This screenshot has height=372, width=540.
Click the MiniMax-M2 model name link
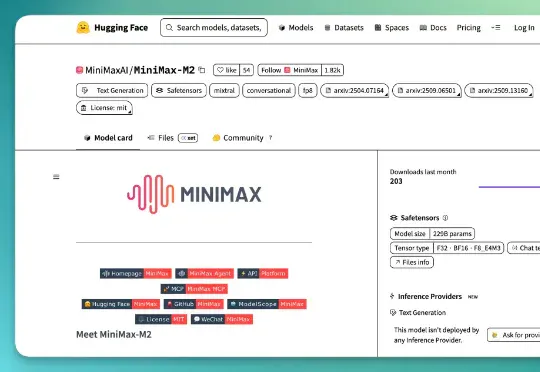point(164,70)
